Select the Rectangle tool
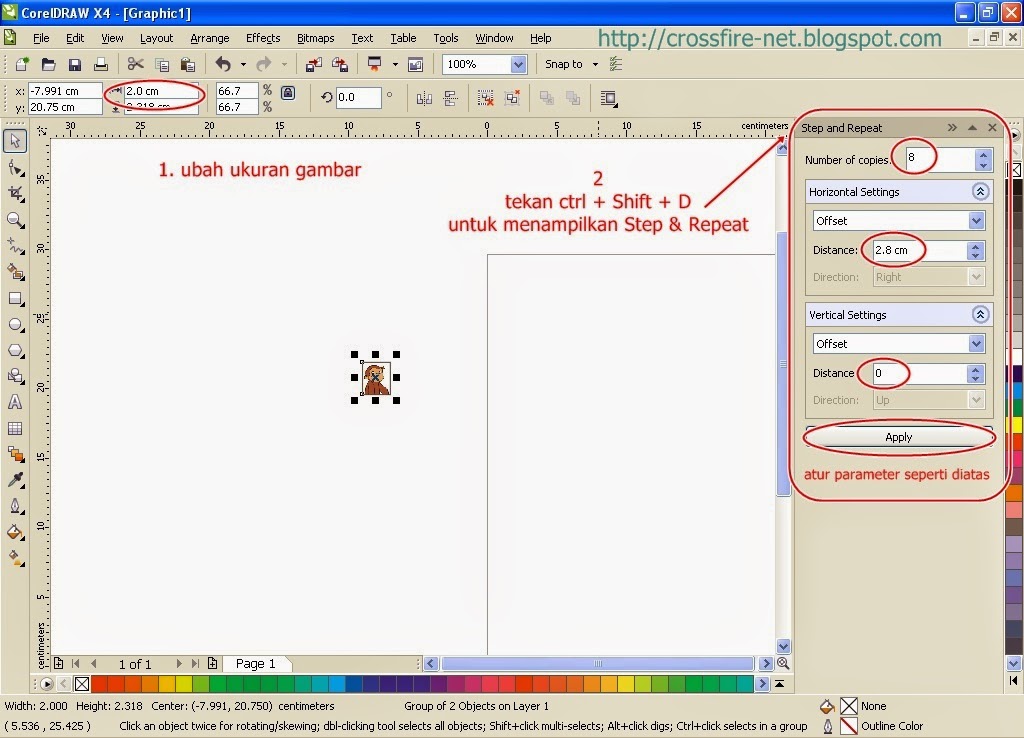This screenshot has height=738, width=1024. pyautogui.click(x=15, y=298)
